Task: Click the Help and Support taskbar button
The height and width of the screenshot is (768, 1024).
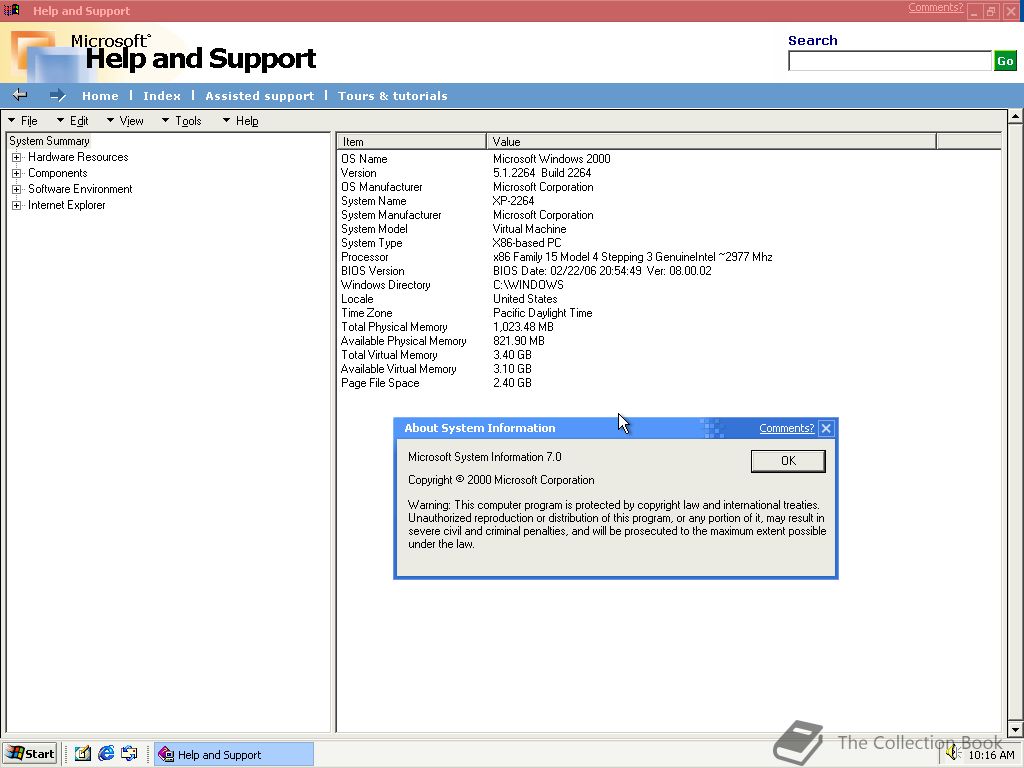Action: click(x=234, y=754)
